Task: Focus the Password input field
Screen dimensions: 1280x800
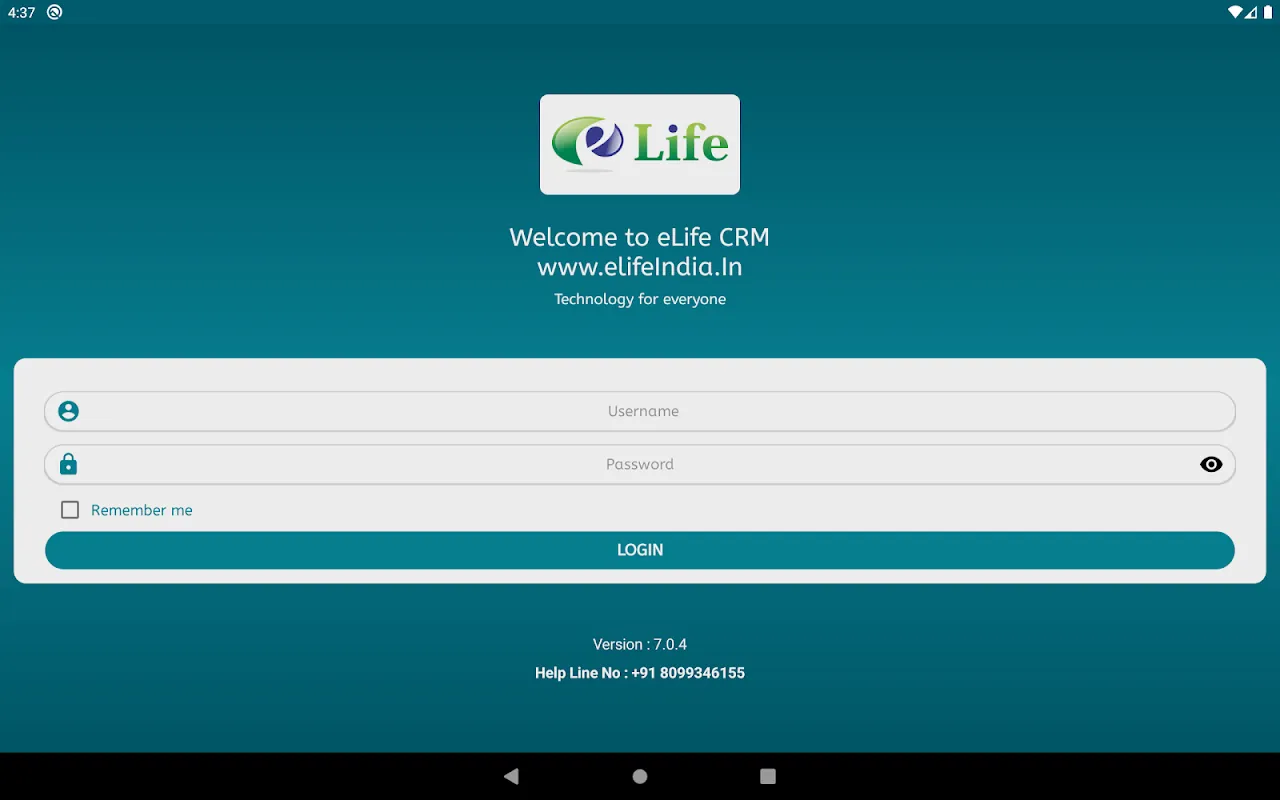Action: 640,464
